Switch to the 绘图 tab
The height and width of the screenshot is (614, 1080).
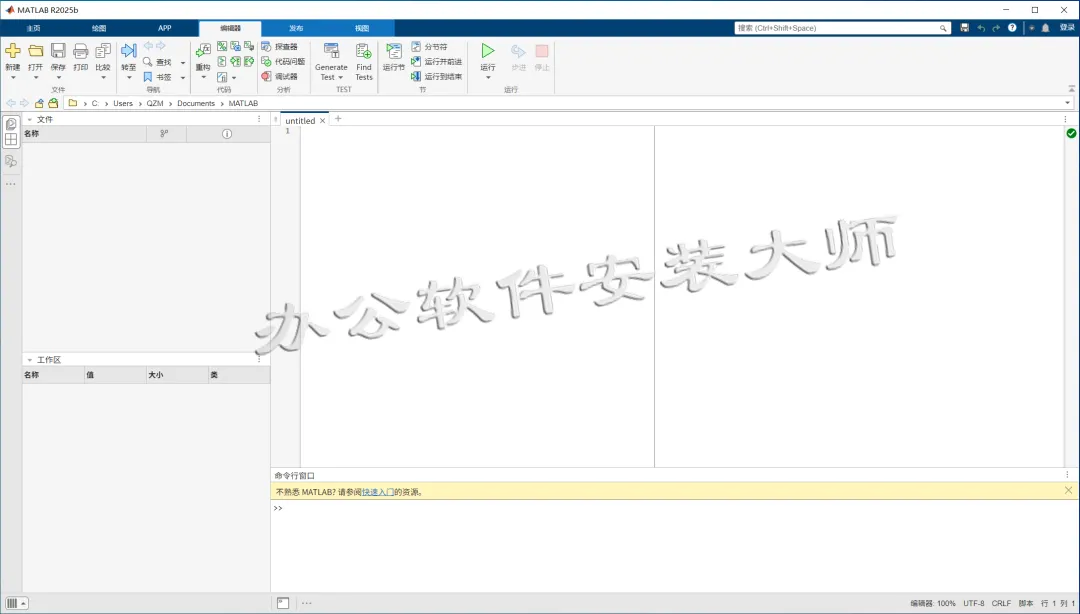click(99, 28)
